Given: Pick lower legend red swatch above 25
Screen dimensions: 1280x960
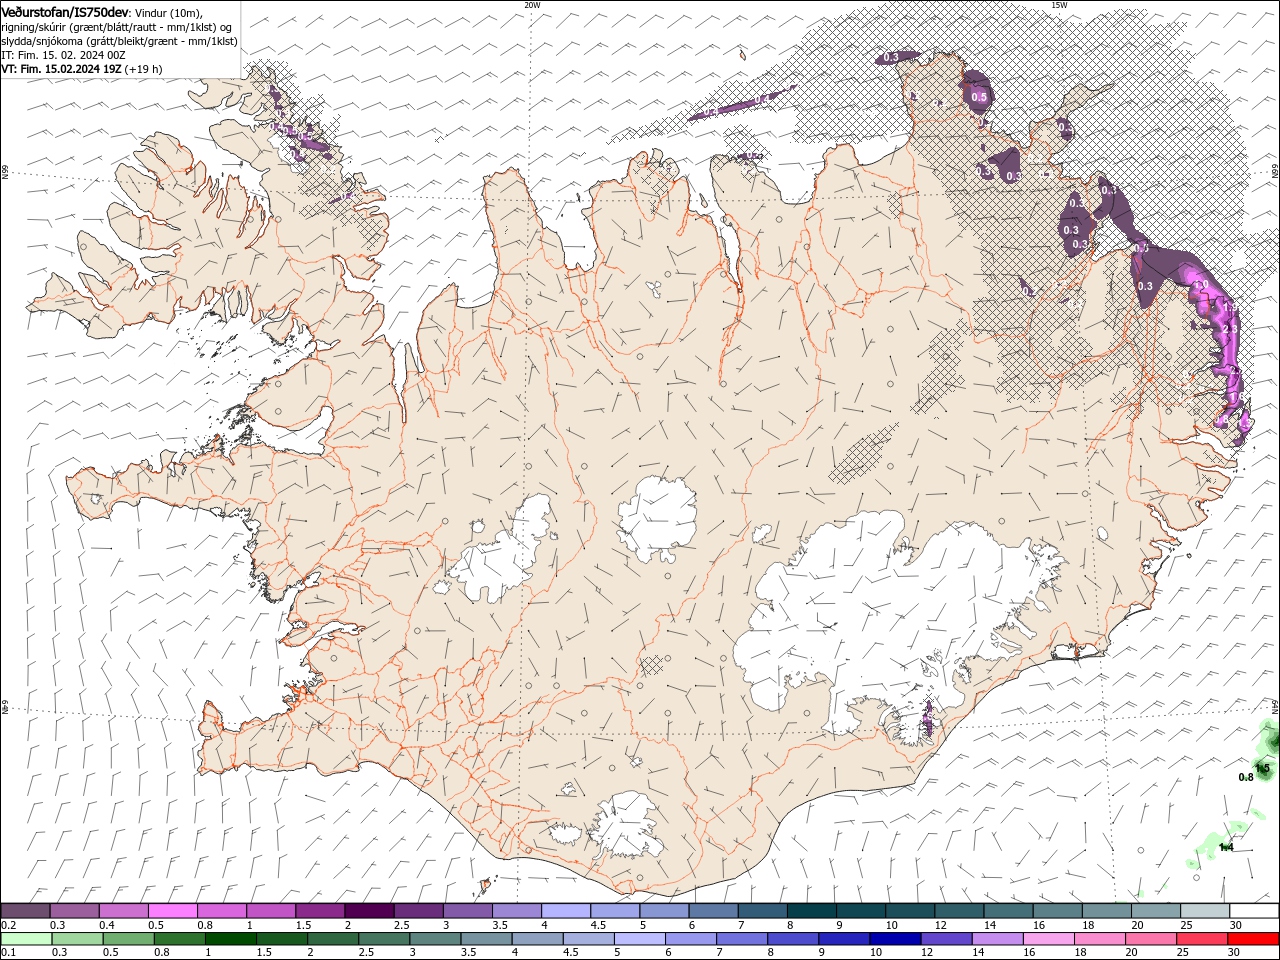Looking at the screenshot, I should (x=1203, y=939).
